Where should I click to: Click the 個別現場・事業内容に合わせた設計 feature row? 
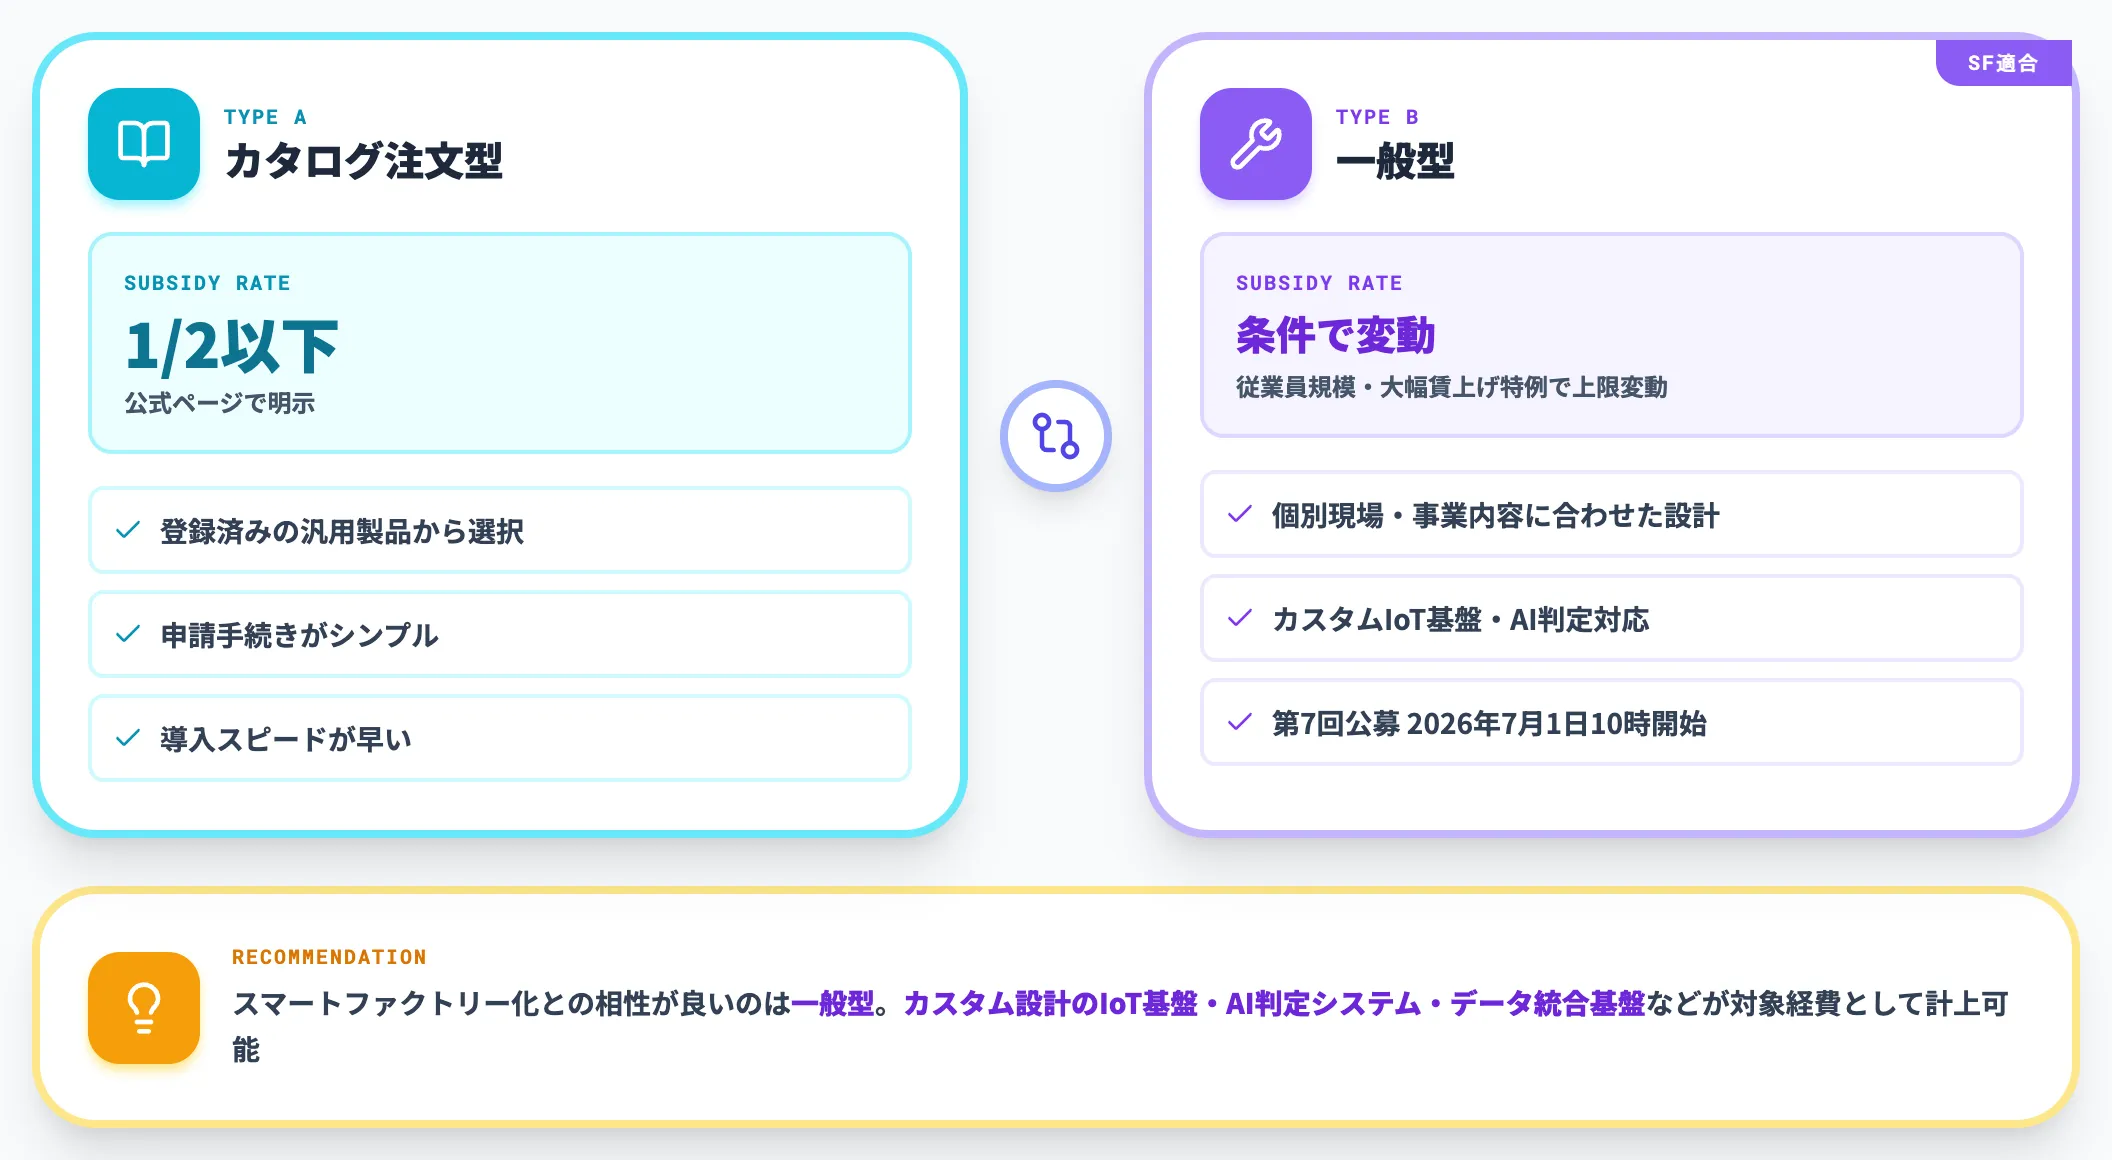(1612, 514)
